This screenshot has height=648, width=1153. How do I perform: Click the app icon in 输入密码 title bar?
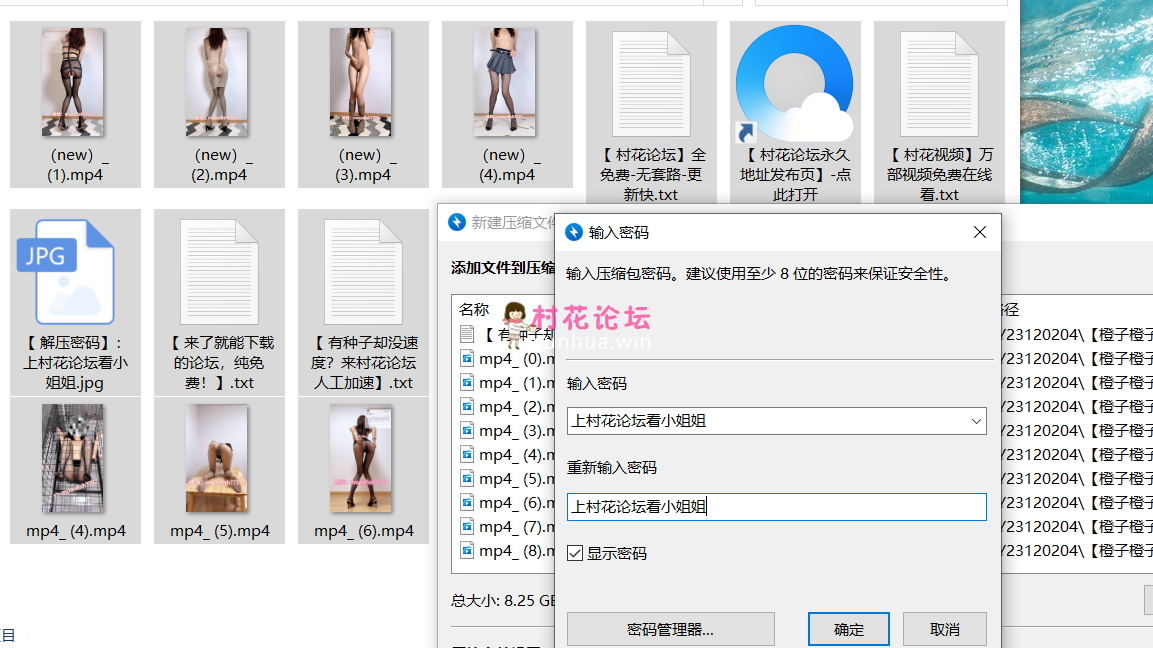(x=574, y=232)
